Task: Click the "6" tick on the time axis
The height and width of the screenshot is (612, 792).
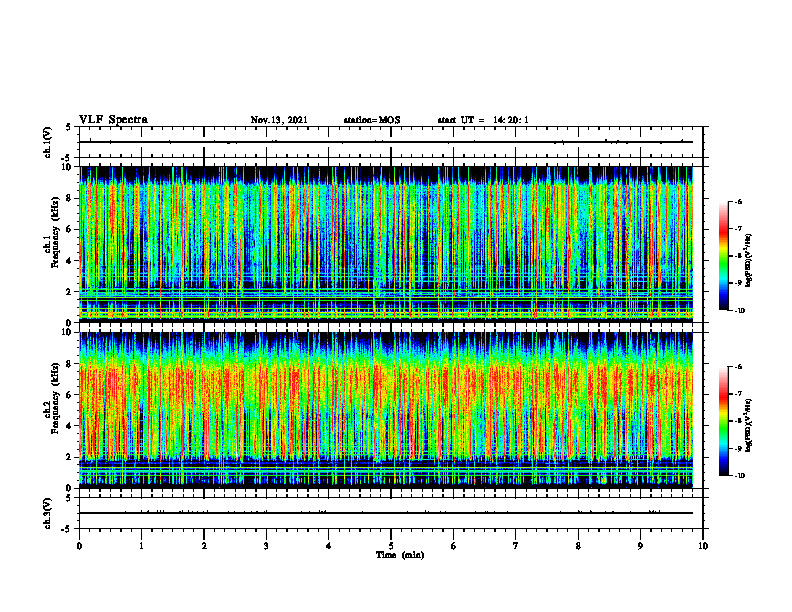Action: click(454, 546)
